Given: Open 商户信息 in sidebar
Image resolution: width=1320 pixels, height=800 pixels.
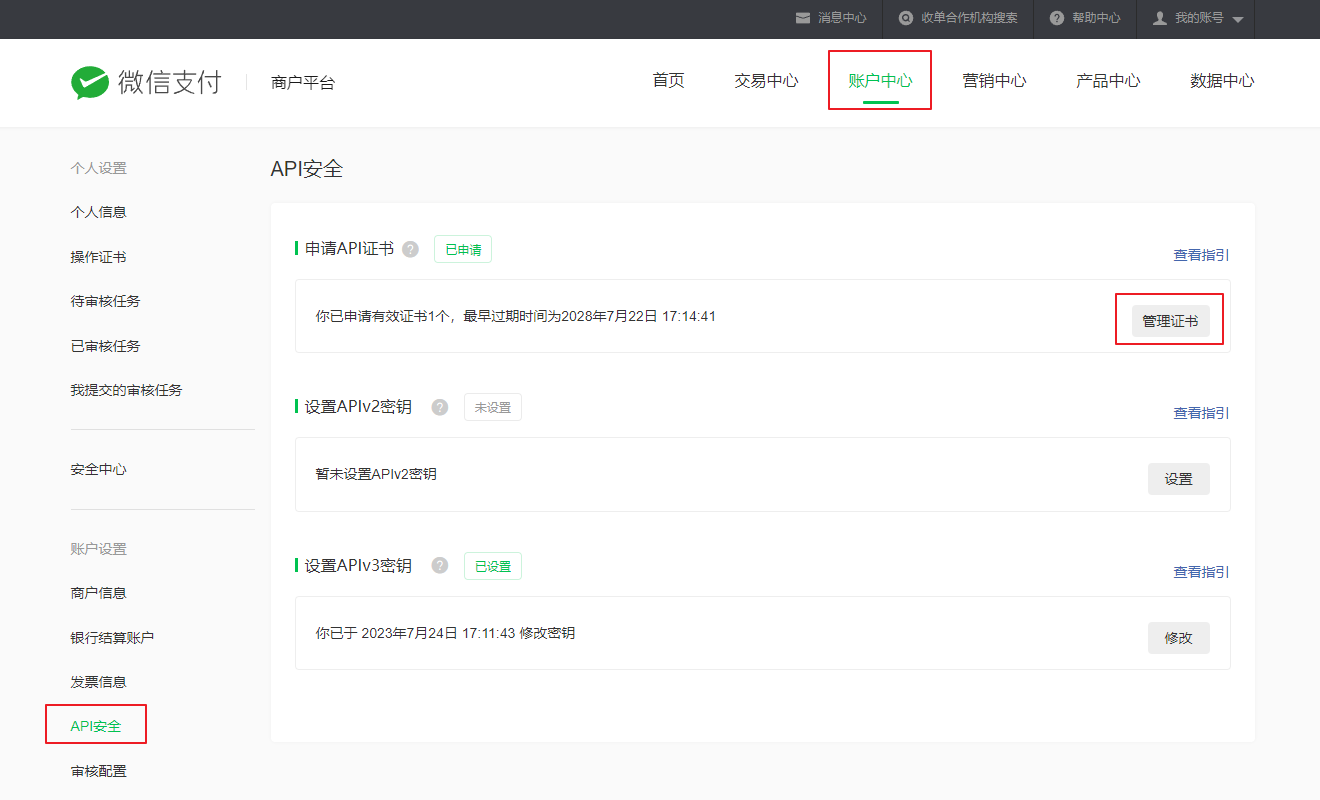Looking at the screenshot, I should [98, 593].
